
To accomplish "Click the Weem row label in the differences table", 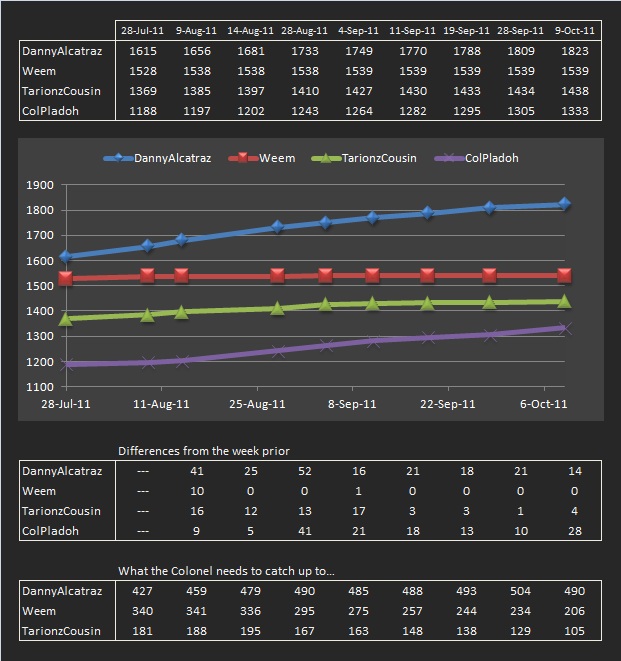I will pyautogui.click(x=39, y=491).
